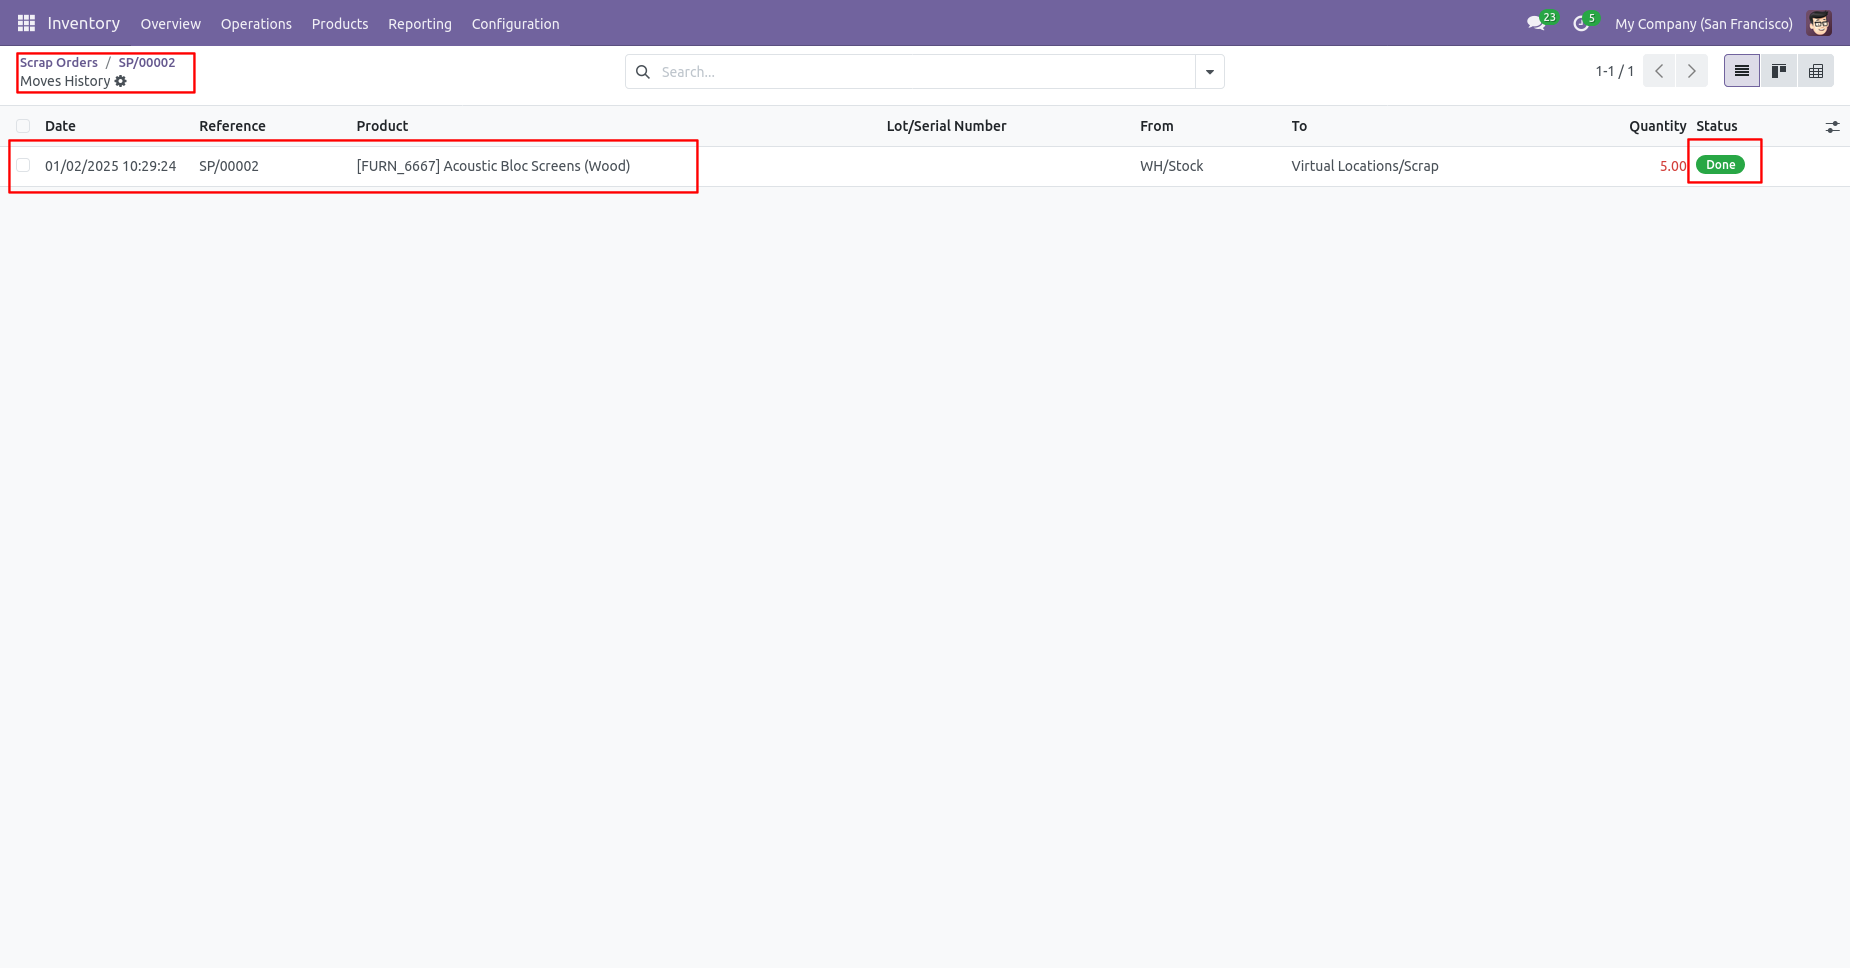This screenshot has height=968, width=1850.
Task: Open the Overview menu
Action: (x=170, y=24)
